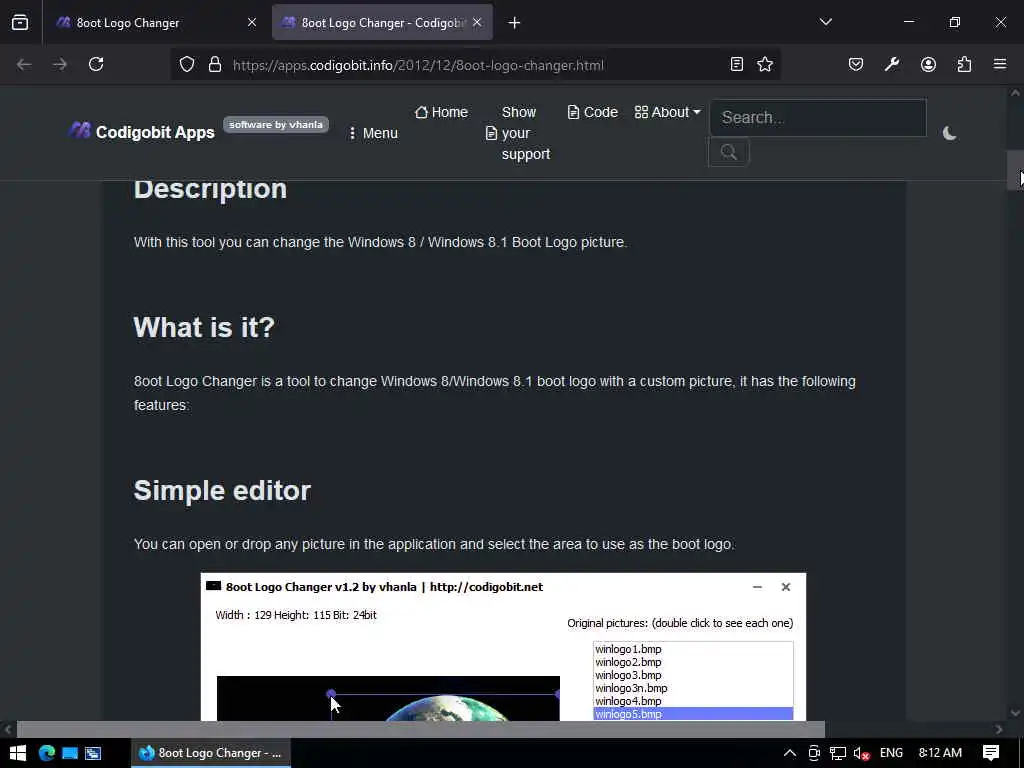Click winlogo3n.bmp in the screenshot list

click(632, 688)
